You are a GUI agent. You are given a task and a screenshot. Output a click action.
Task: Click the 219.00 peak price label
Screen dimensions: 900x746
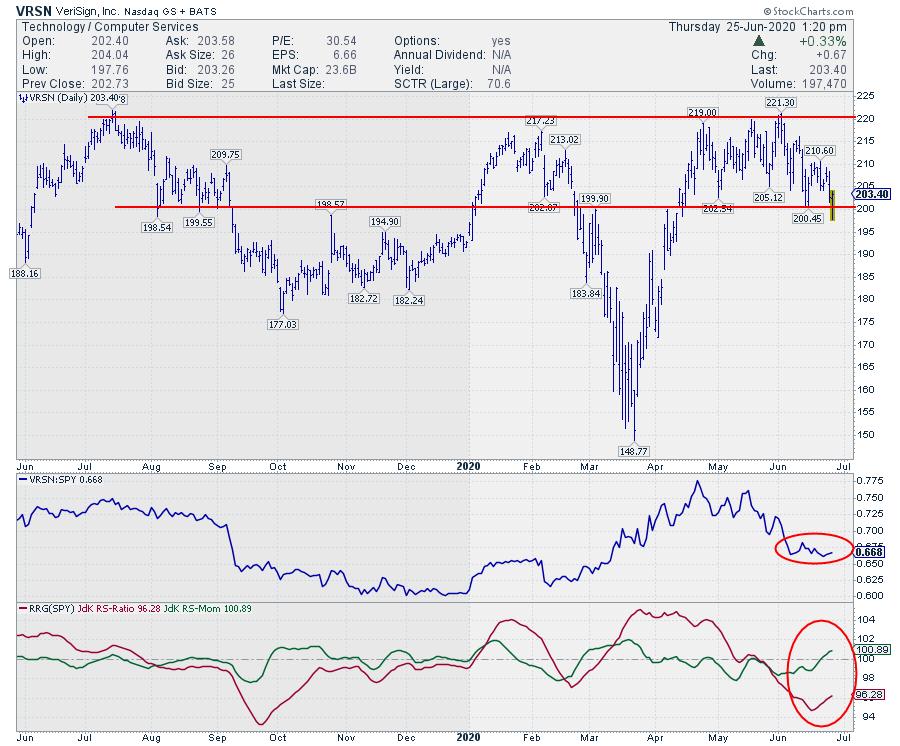703,112
